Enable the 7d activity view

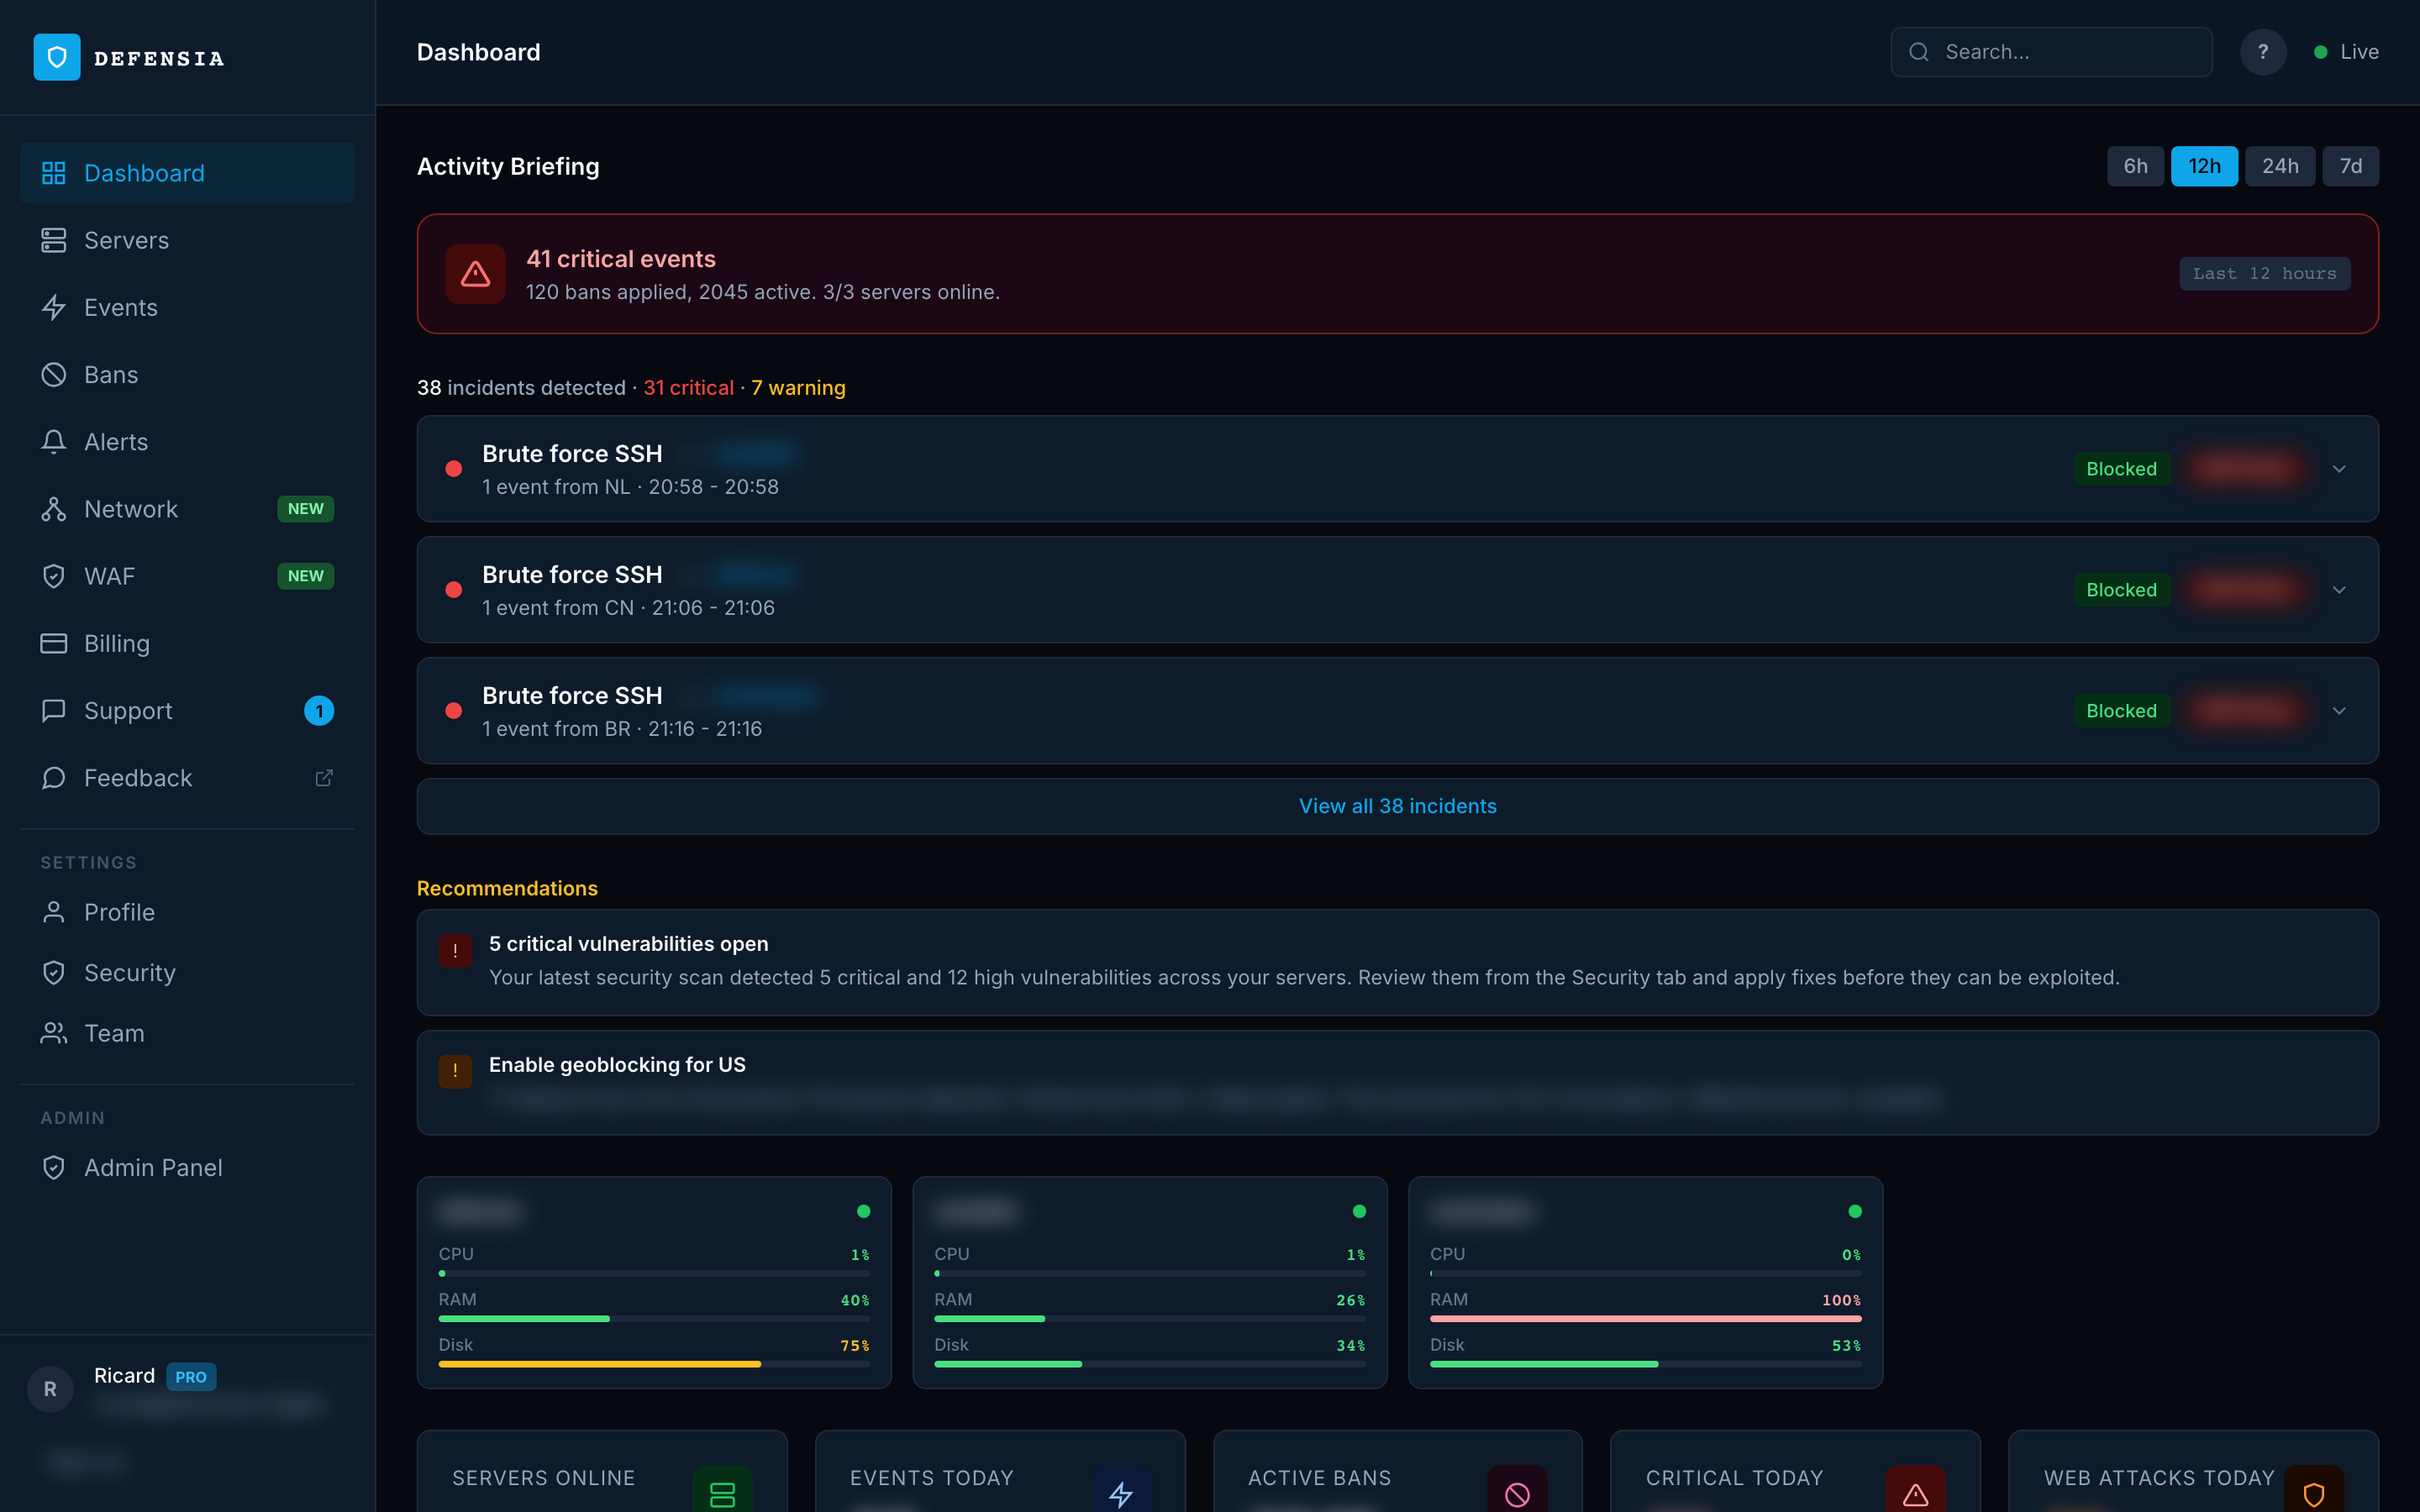2352,166
